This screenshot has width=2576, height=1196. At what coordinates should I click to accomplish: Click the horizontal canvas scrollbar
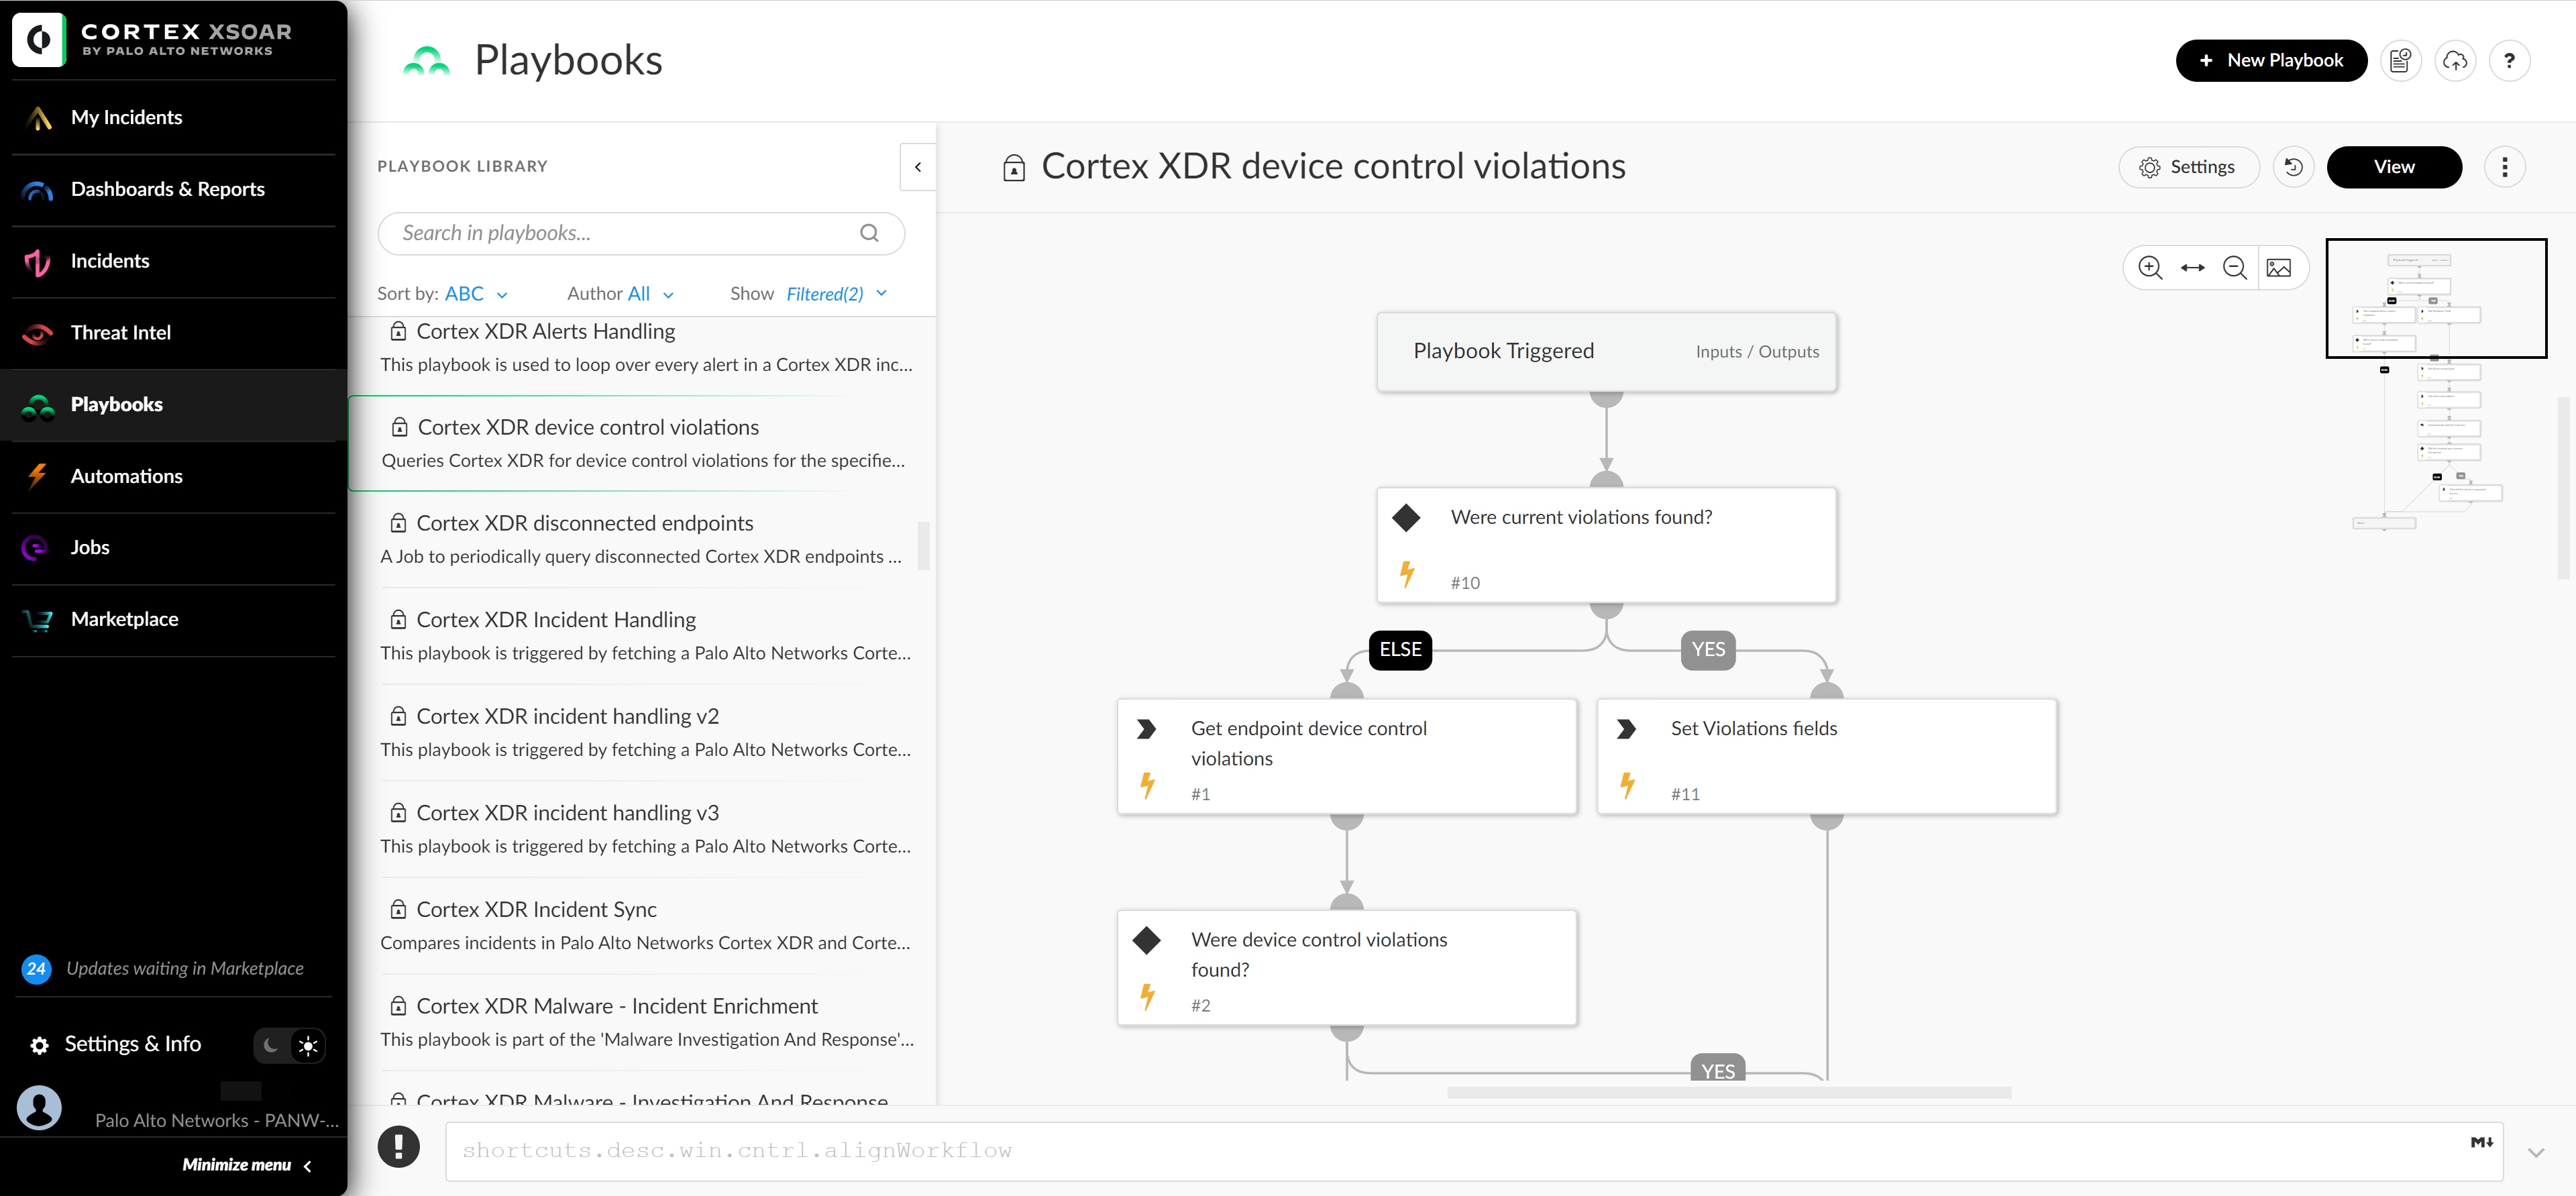(x=1728, y=1093)
